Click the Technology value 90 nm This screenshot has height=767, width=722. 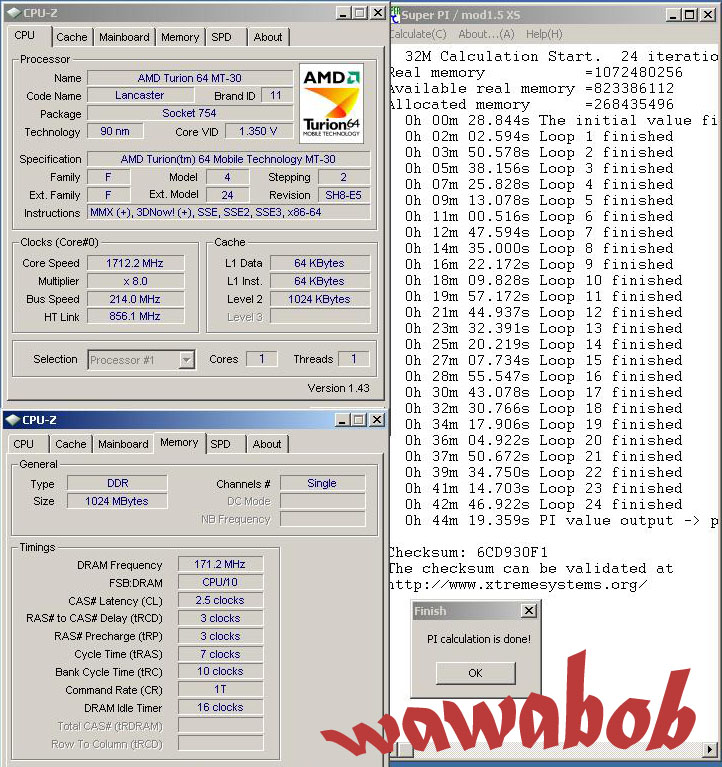click(x=115, y=132)
